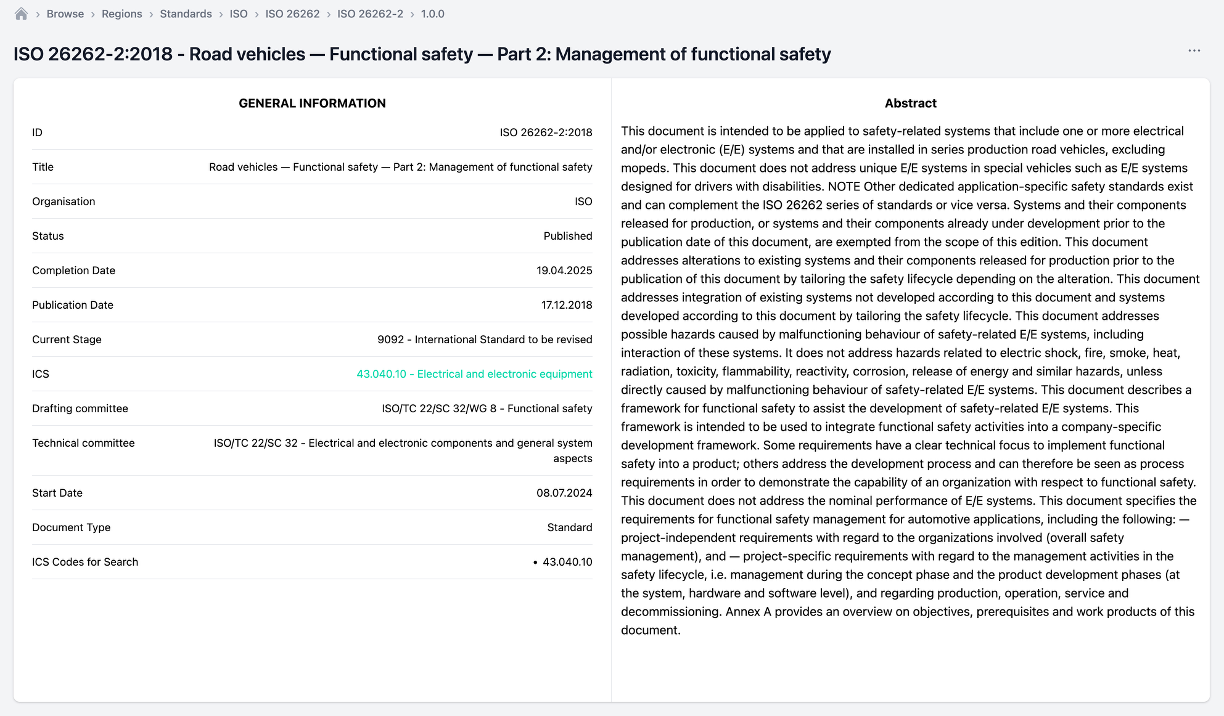Open Standards breadcrumb link

pyautogui.click(x=186, y=14)
